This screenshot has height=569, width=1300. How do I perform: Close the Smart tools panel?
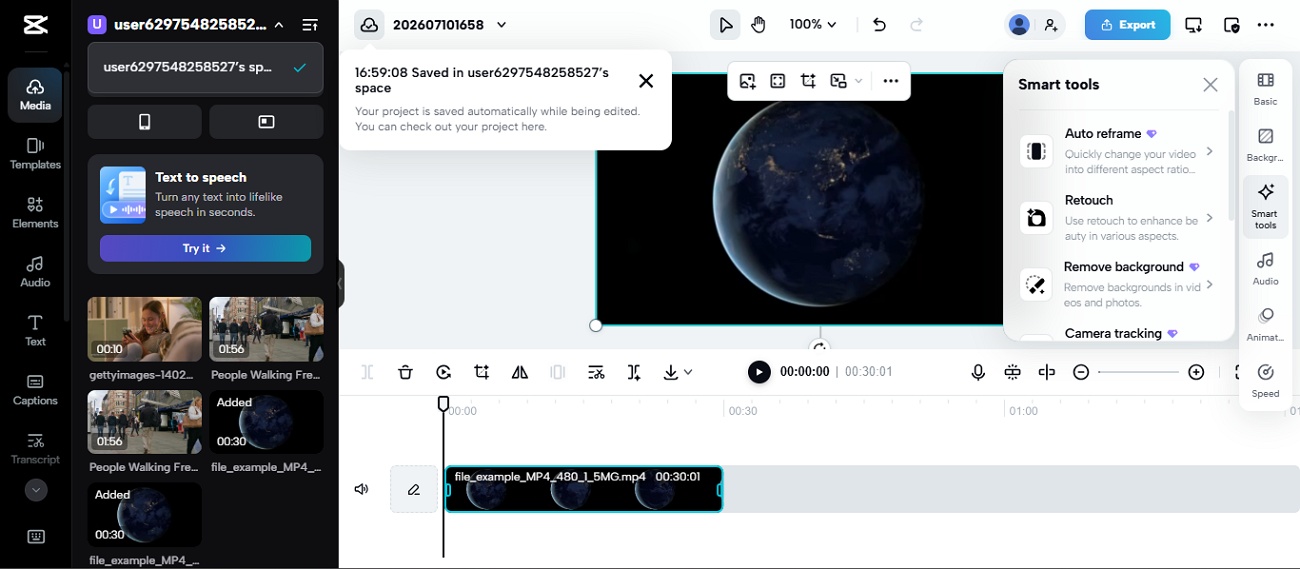(x=1210, y=85)
